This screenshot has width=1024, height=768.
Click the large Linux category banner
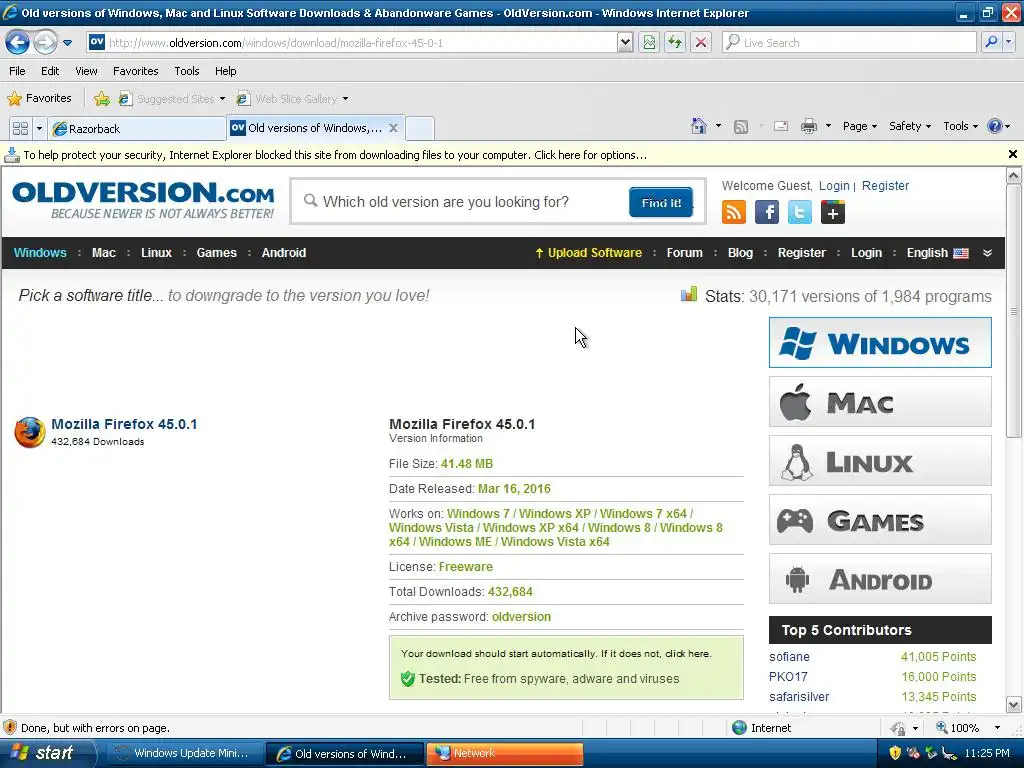pos(880,461)
